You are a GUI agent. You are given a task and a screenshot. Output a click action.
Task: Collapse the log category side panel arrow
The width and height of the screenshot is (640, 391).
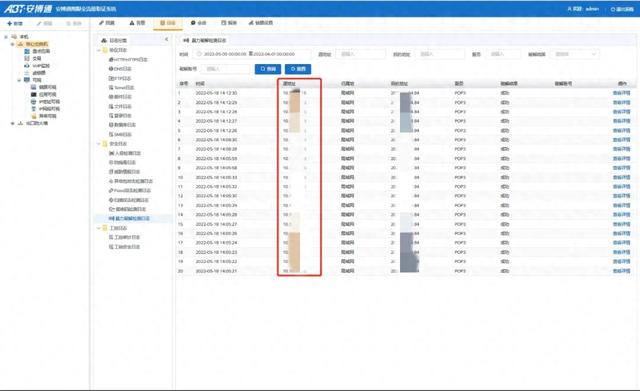click(167, 40)
